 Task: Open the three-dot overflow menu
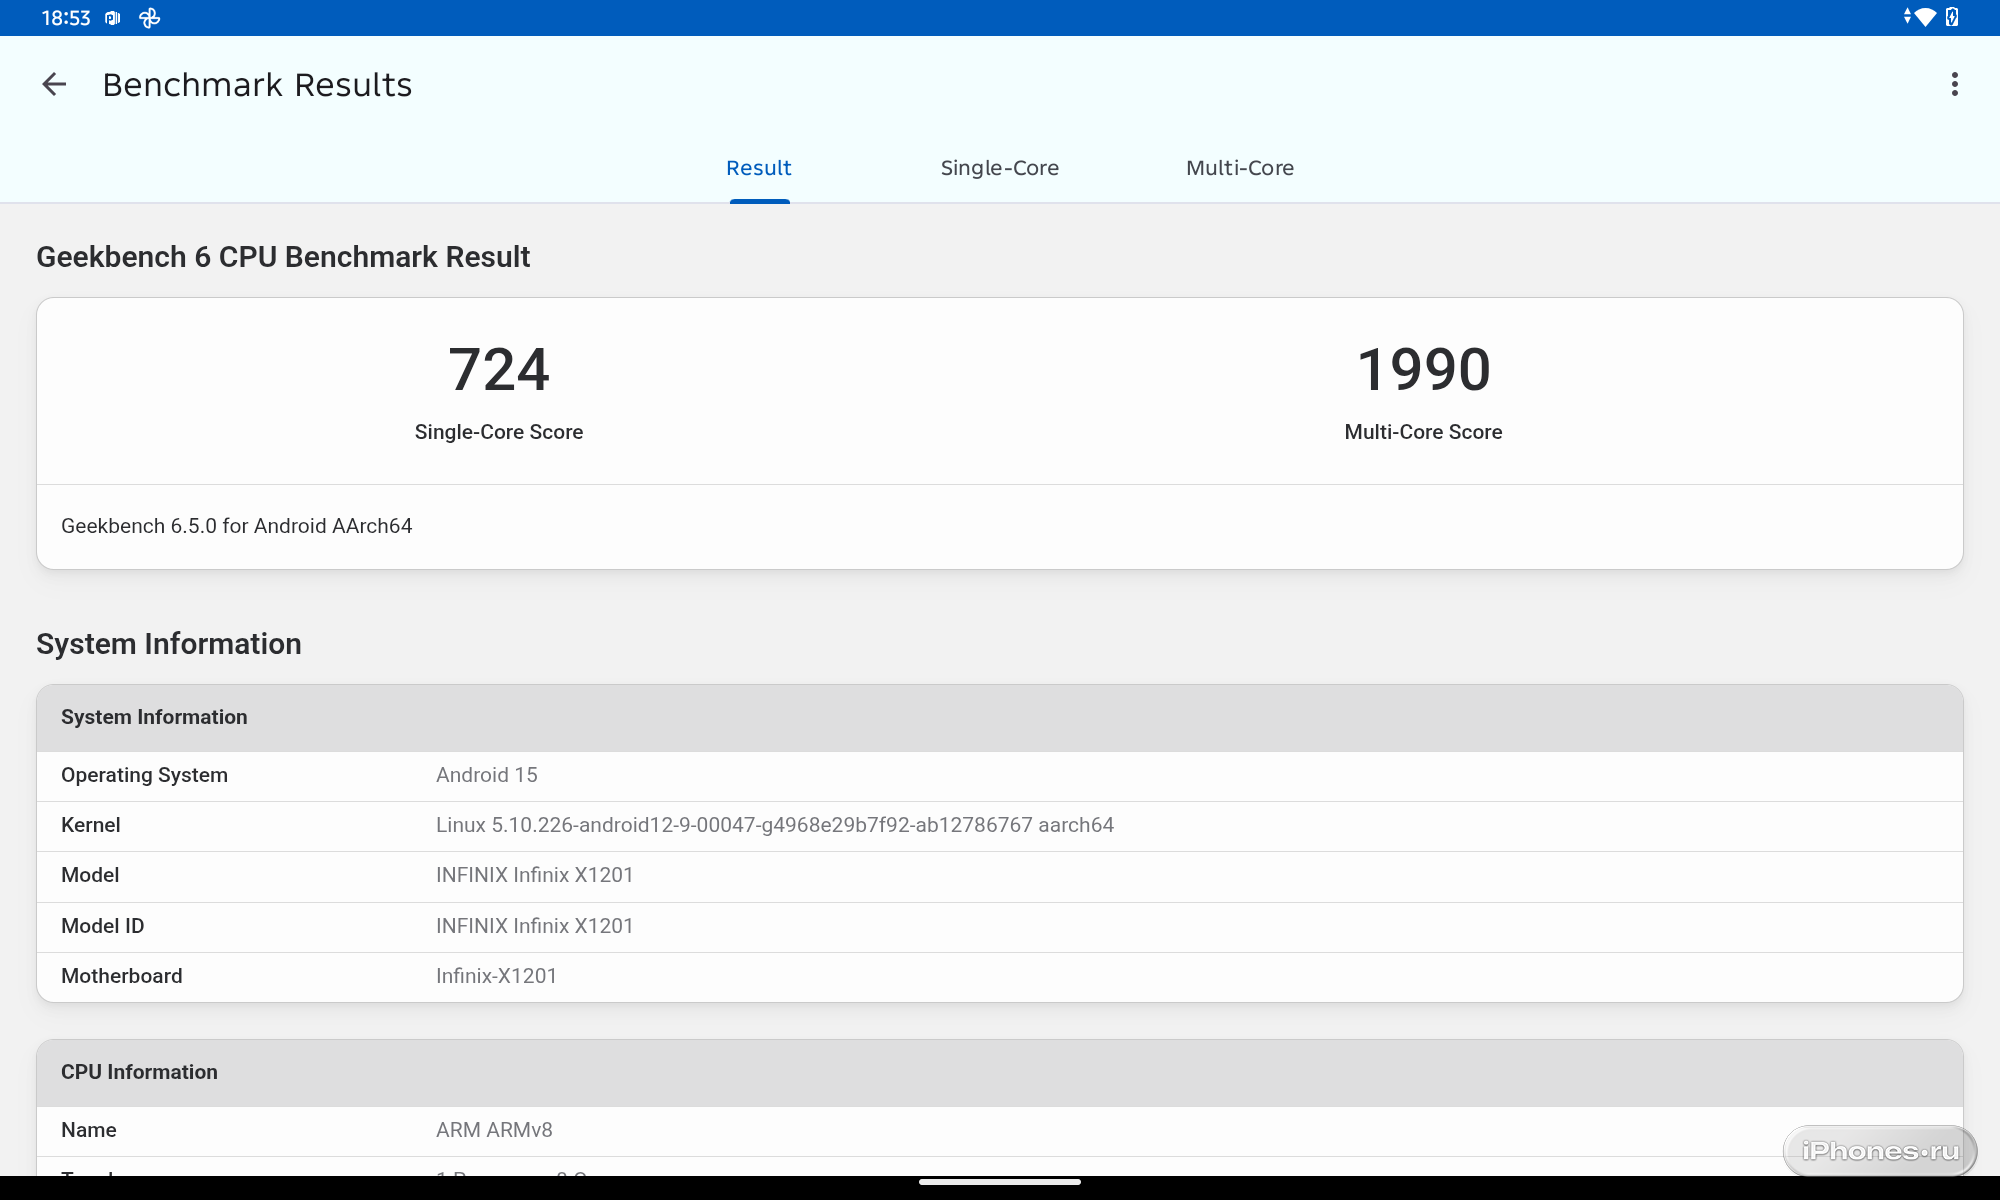[x=1954, y=85]
